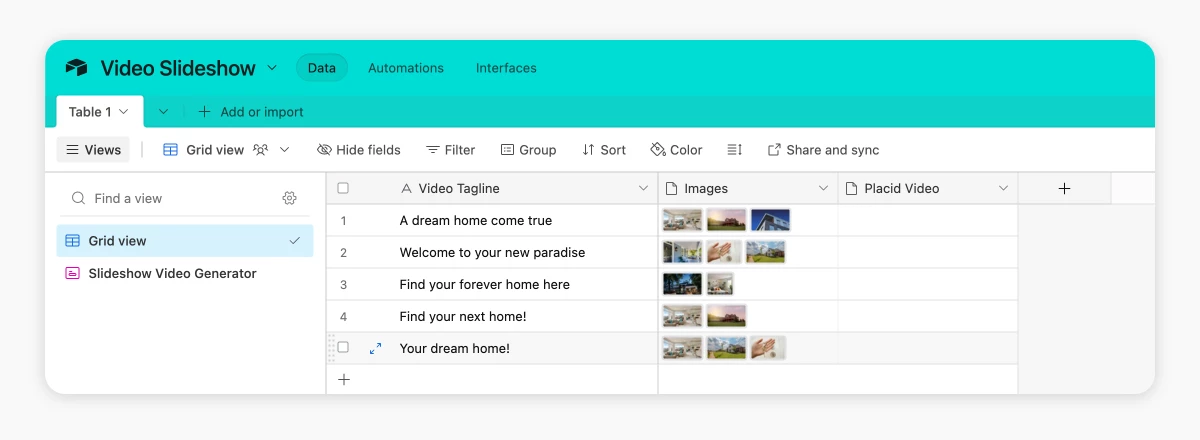The width and height of the screenshot is (1200, 440).
Task: Click the Airtable box logo icon
Action: [76, 68]
